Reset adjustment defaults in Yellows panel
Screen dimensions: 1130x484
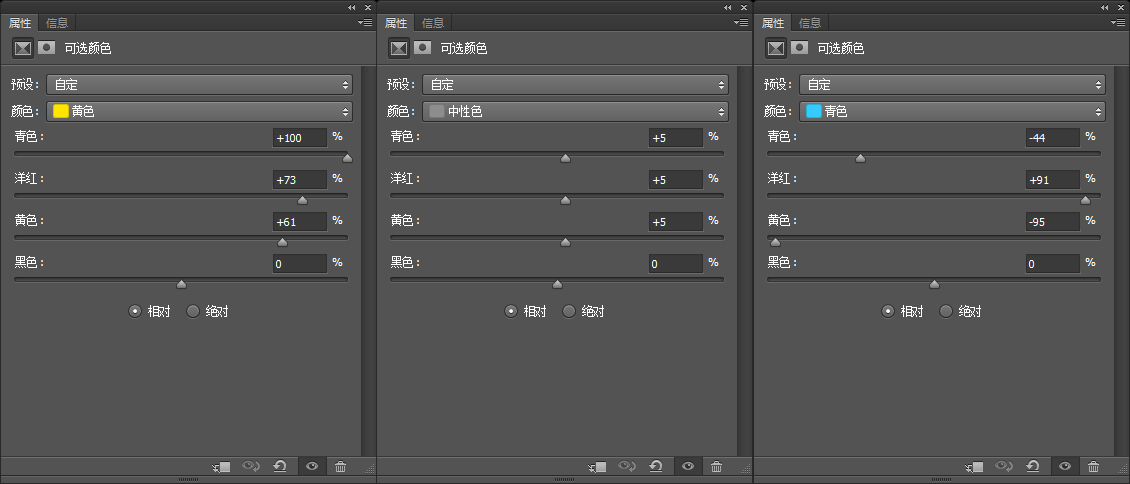[x=280, y=467]
